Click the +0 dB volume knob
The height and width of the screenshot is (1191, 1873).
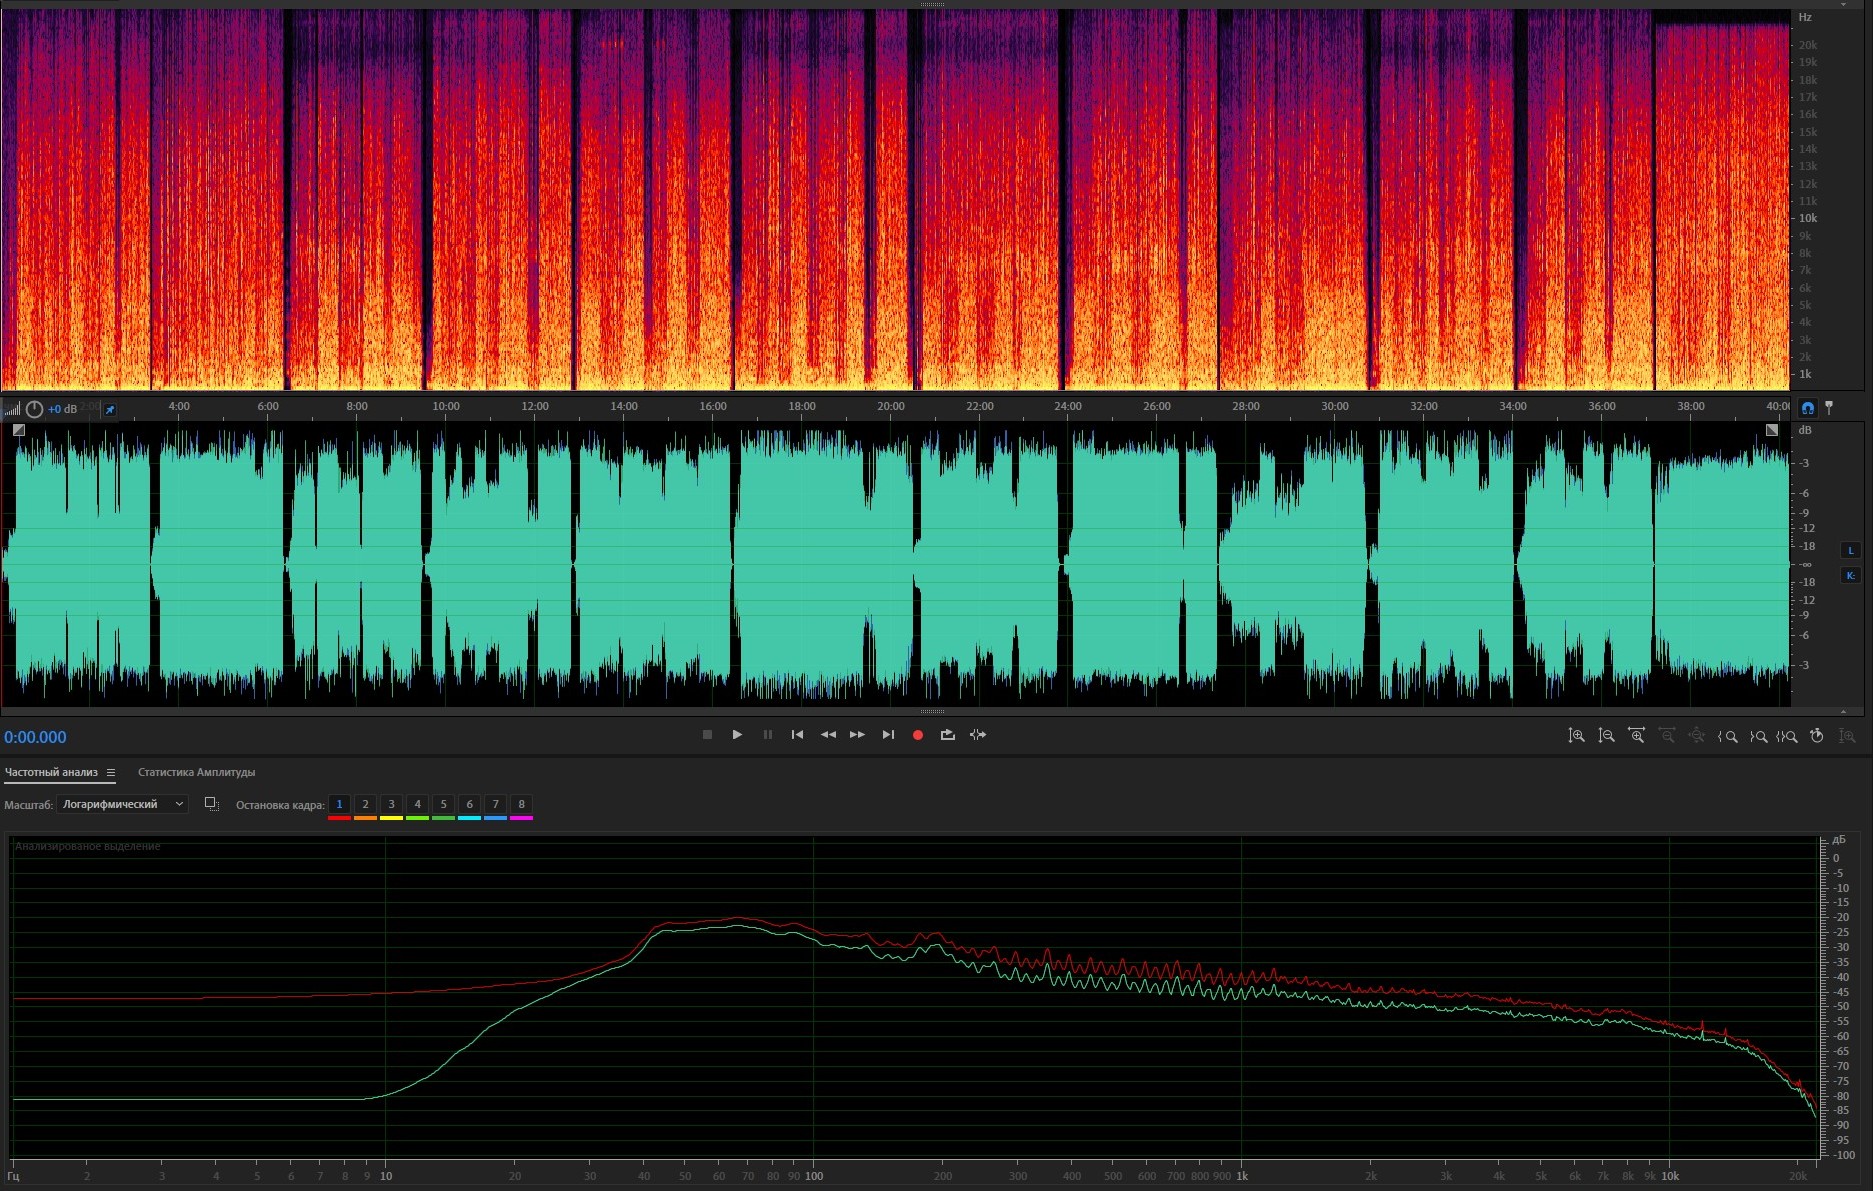[34, 409]
